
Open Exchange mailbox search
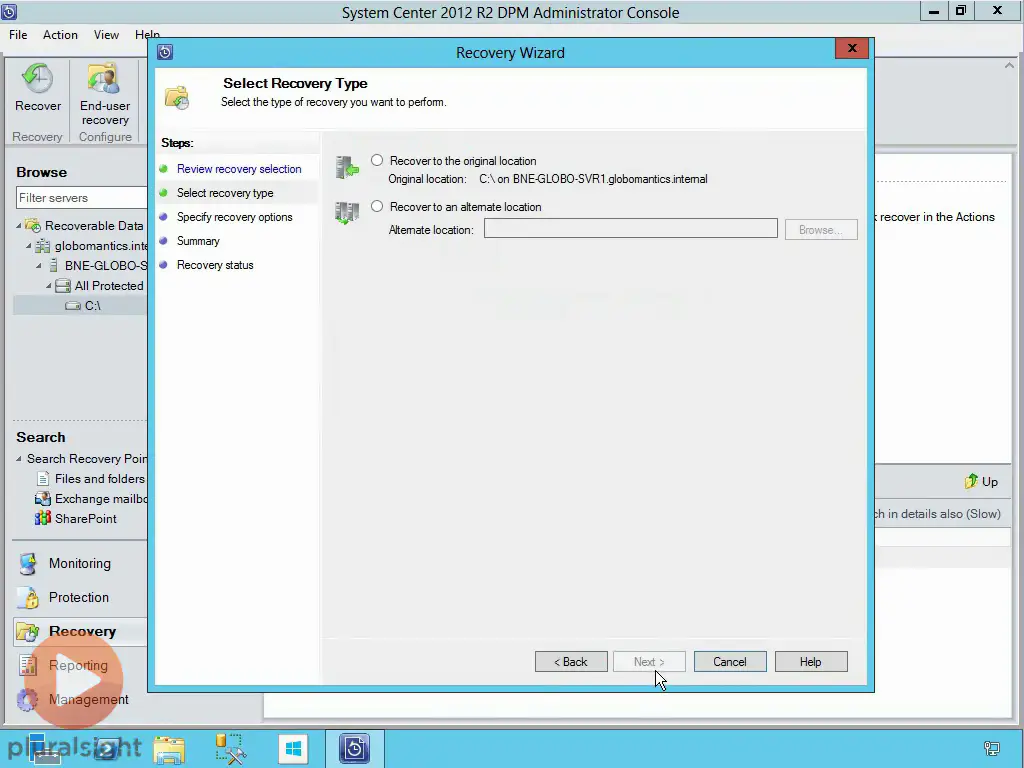tap(101, 498)
